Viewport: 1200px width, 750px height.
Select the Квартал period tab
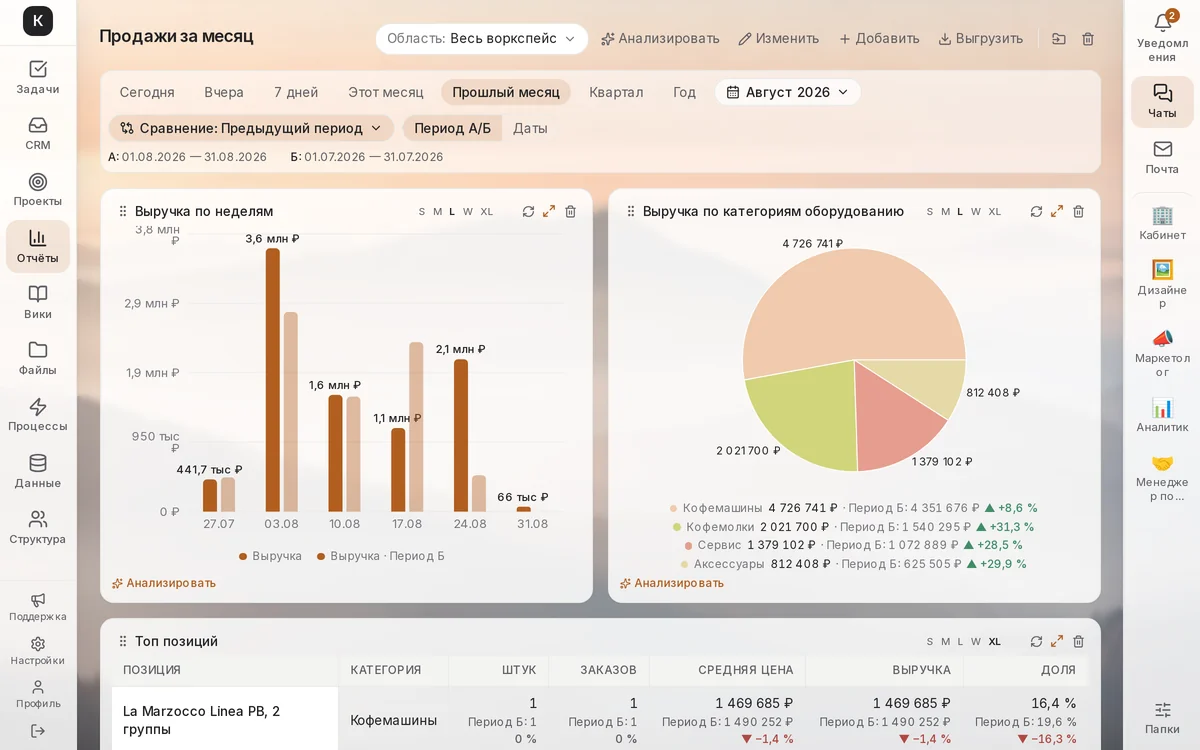pyautogui.click(x=616, y=92)
